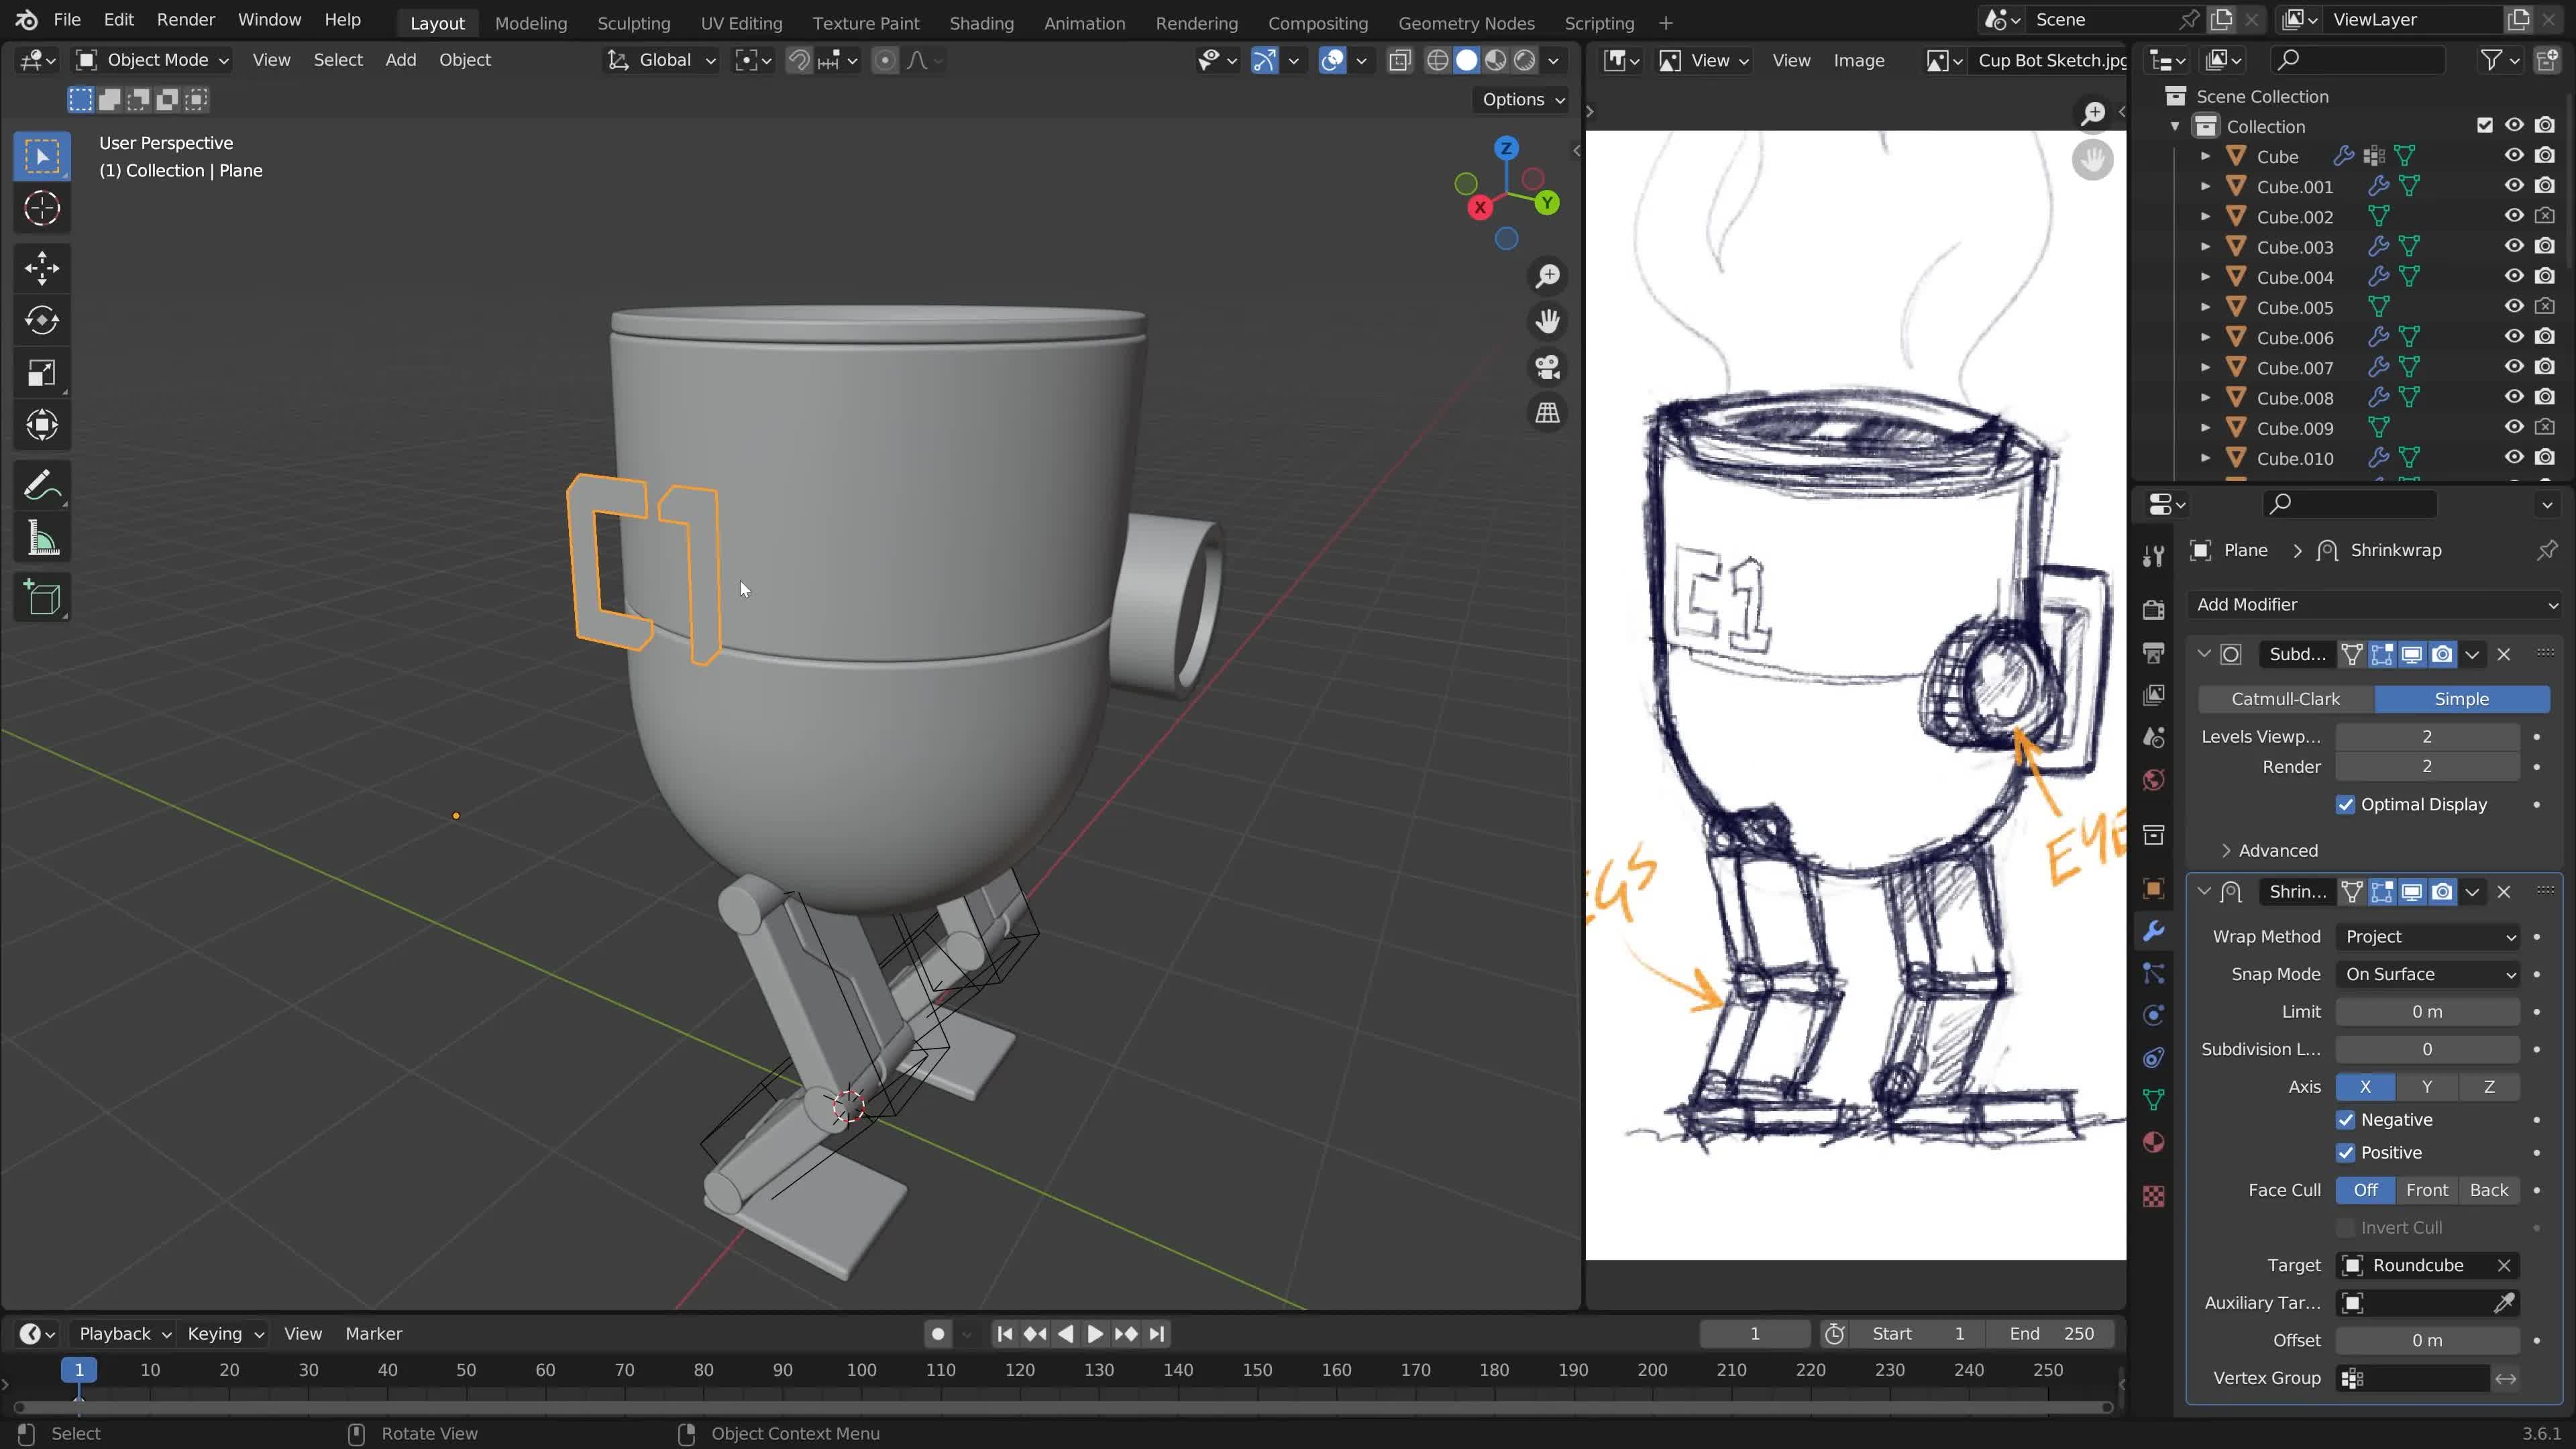The image size is (2576, 1449).
Task: Open the Add Modifier dropdown
Action: click(2376, 604)
